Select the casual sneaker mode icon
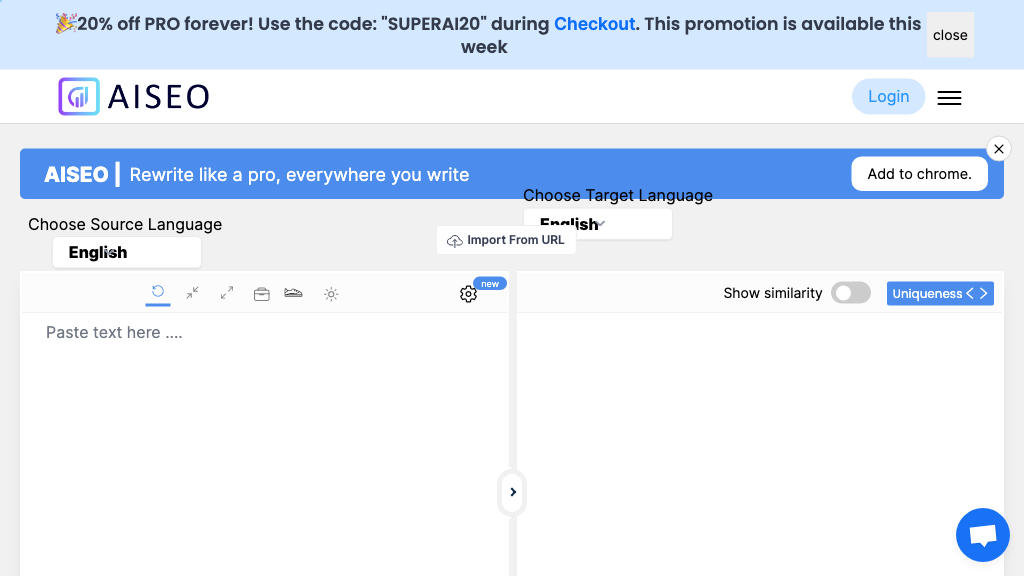Screen dimensions: 1024x576 [293, 293]
